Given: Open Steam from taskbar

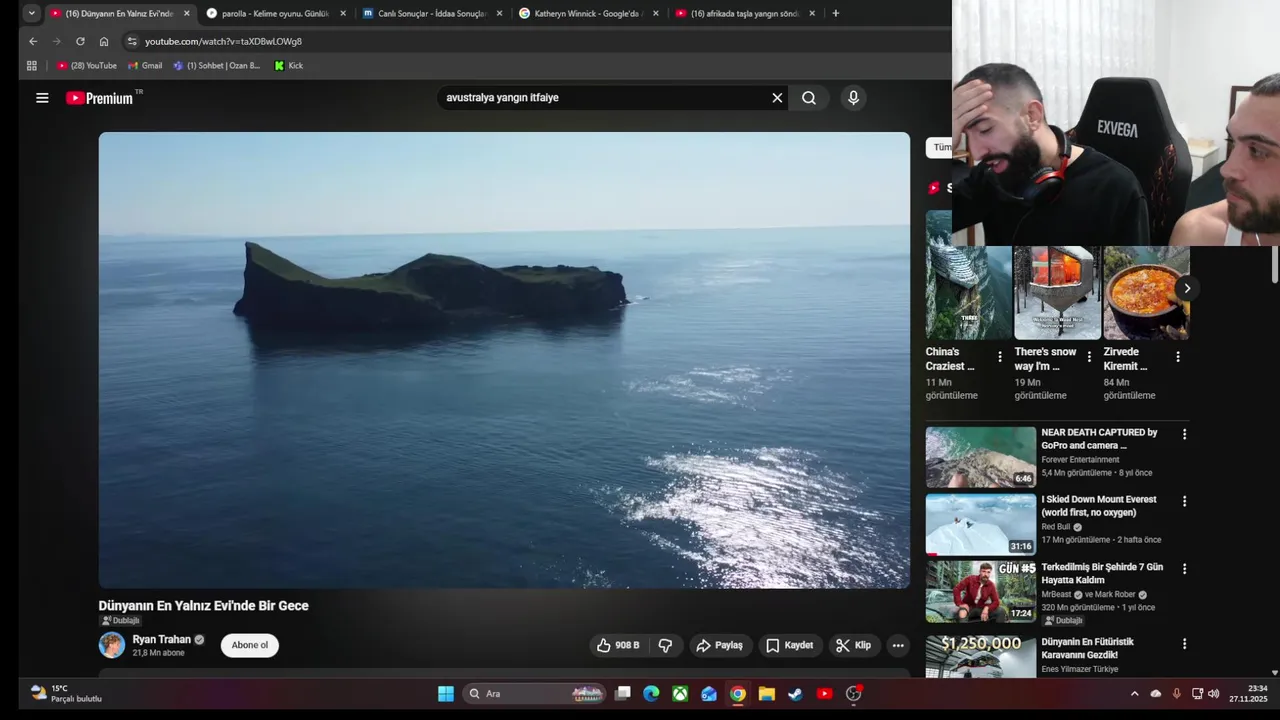Looking at the screenshot, I should [795, 694].
